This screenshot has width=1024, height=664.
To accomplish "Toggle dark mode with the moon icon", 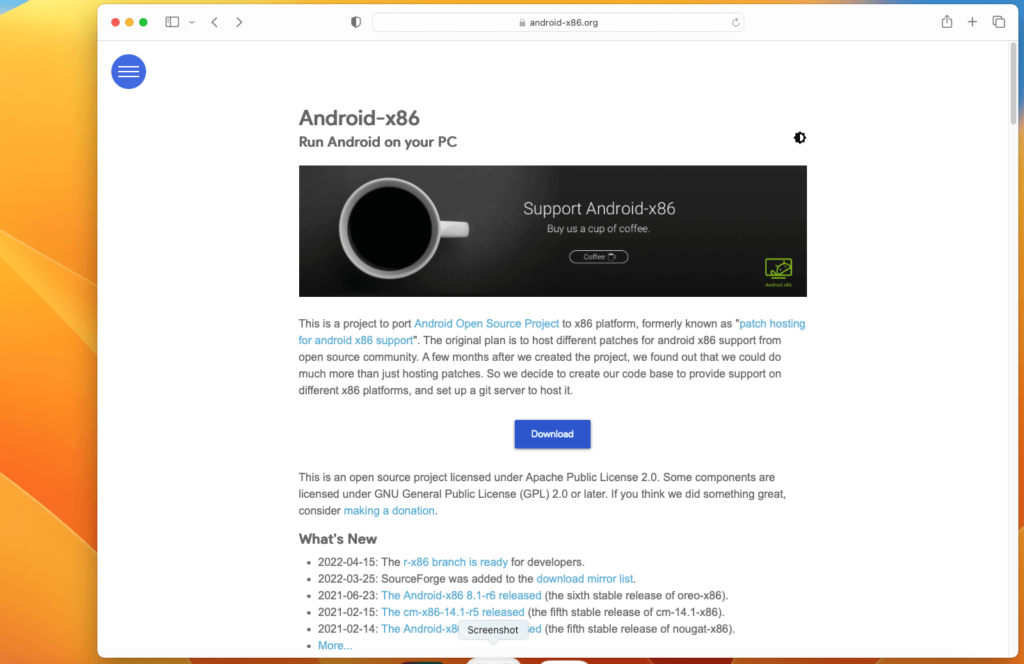I will click(x=799, y=138).
